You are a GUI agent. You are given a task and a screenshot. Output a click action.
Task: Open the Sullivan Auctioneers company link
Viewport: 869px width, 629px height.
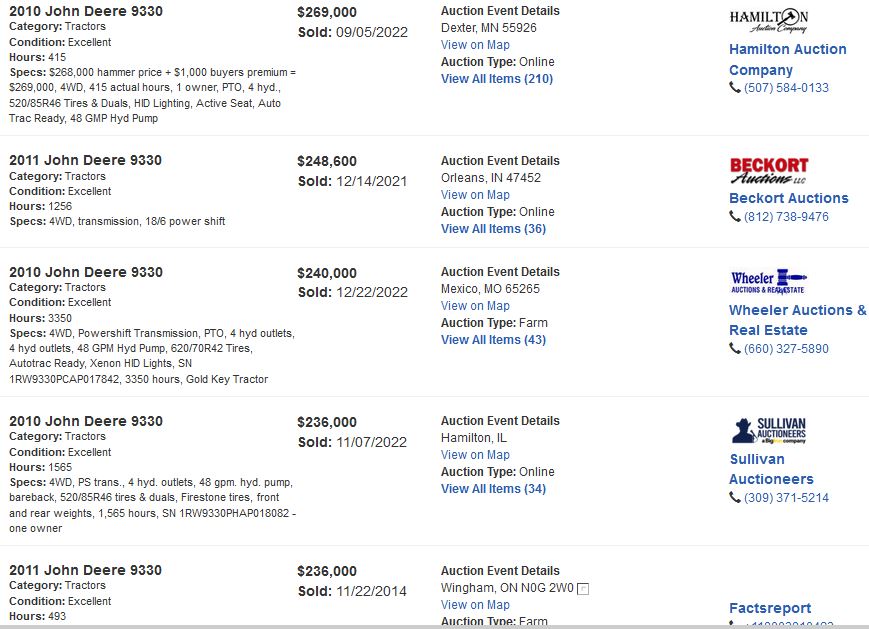tap(771, 469)
